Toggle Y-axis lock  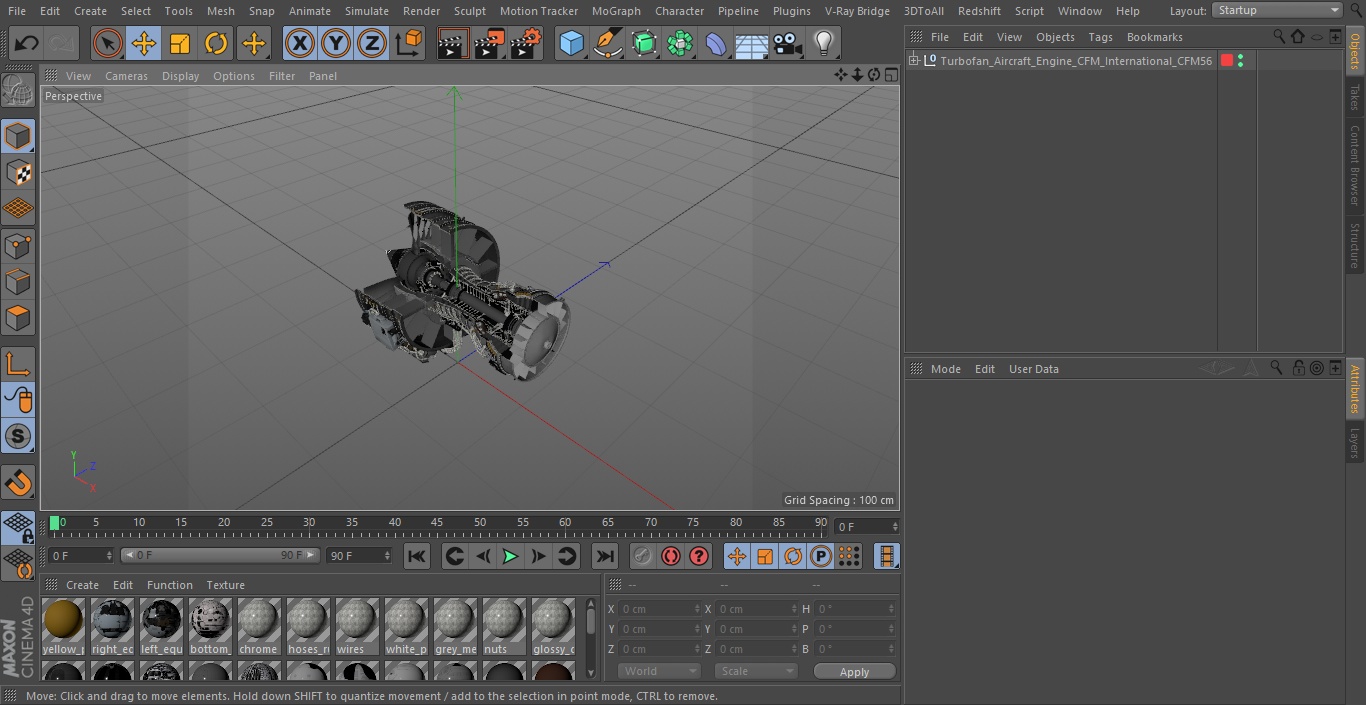point(335,43)
